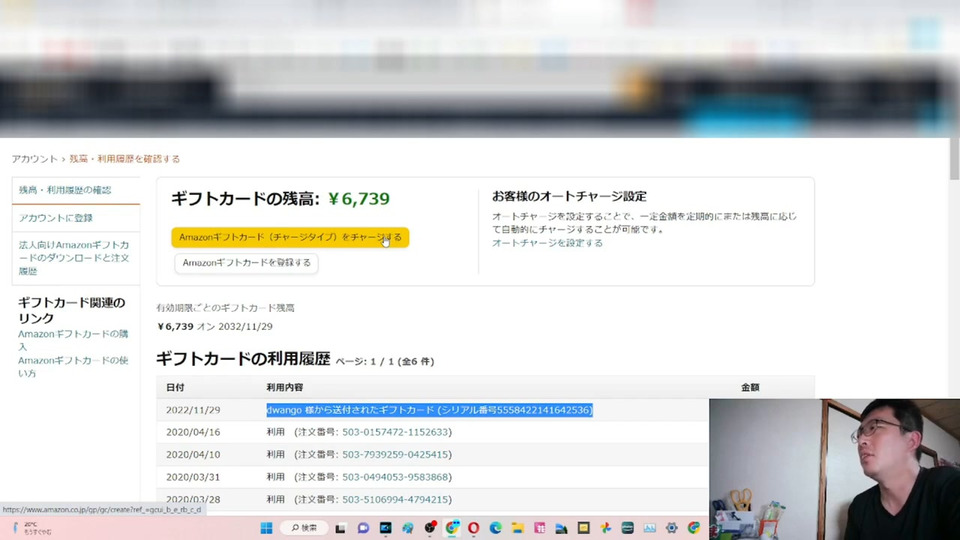Viewport: 960px width, 540px height.
Task: Open order 503-0157472-1152633
Action: coord(395,432)
